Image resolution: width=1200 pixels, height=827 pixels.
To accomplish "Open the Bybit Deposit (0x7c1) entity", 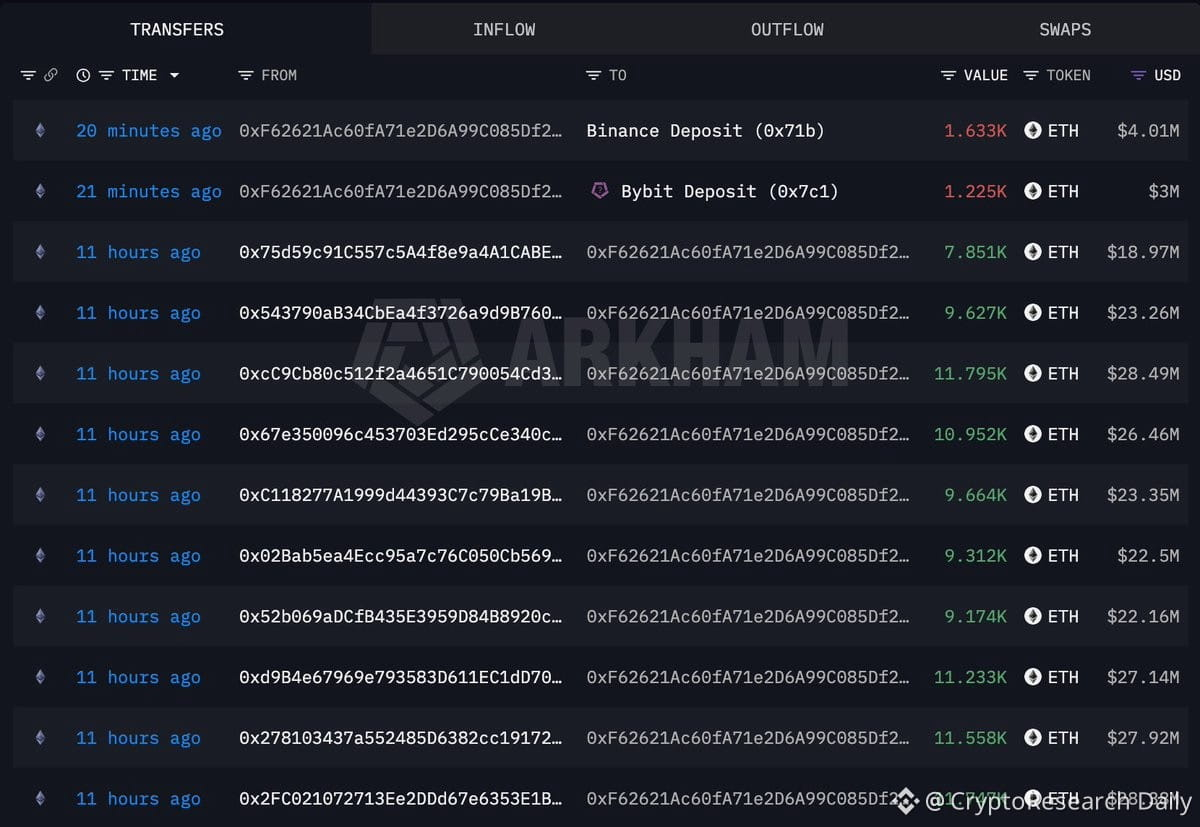I will coord(729,192).
